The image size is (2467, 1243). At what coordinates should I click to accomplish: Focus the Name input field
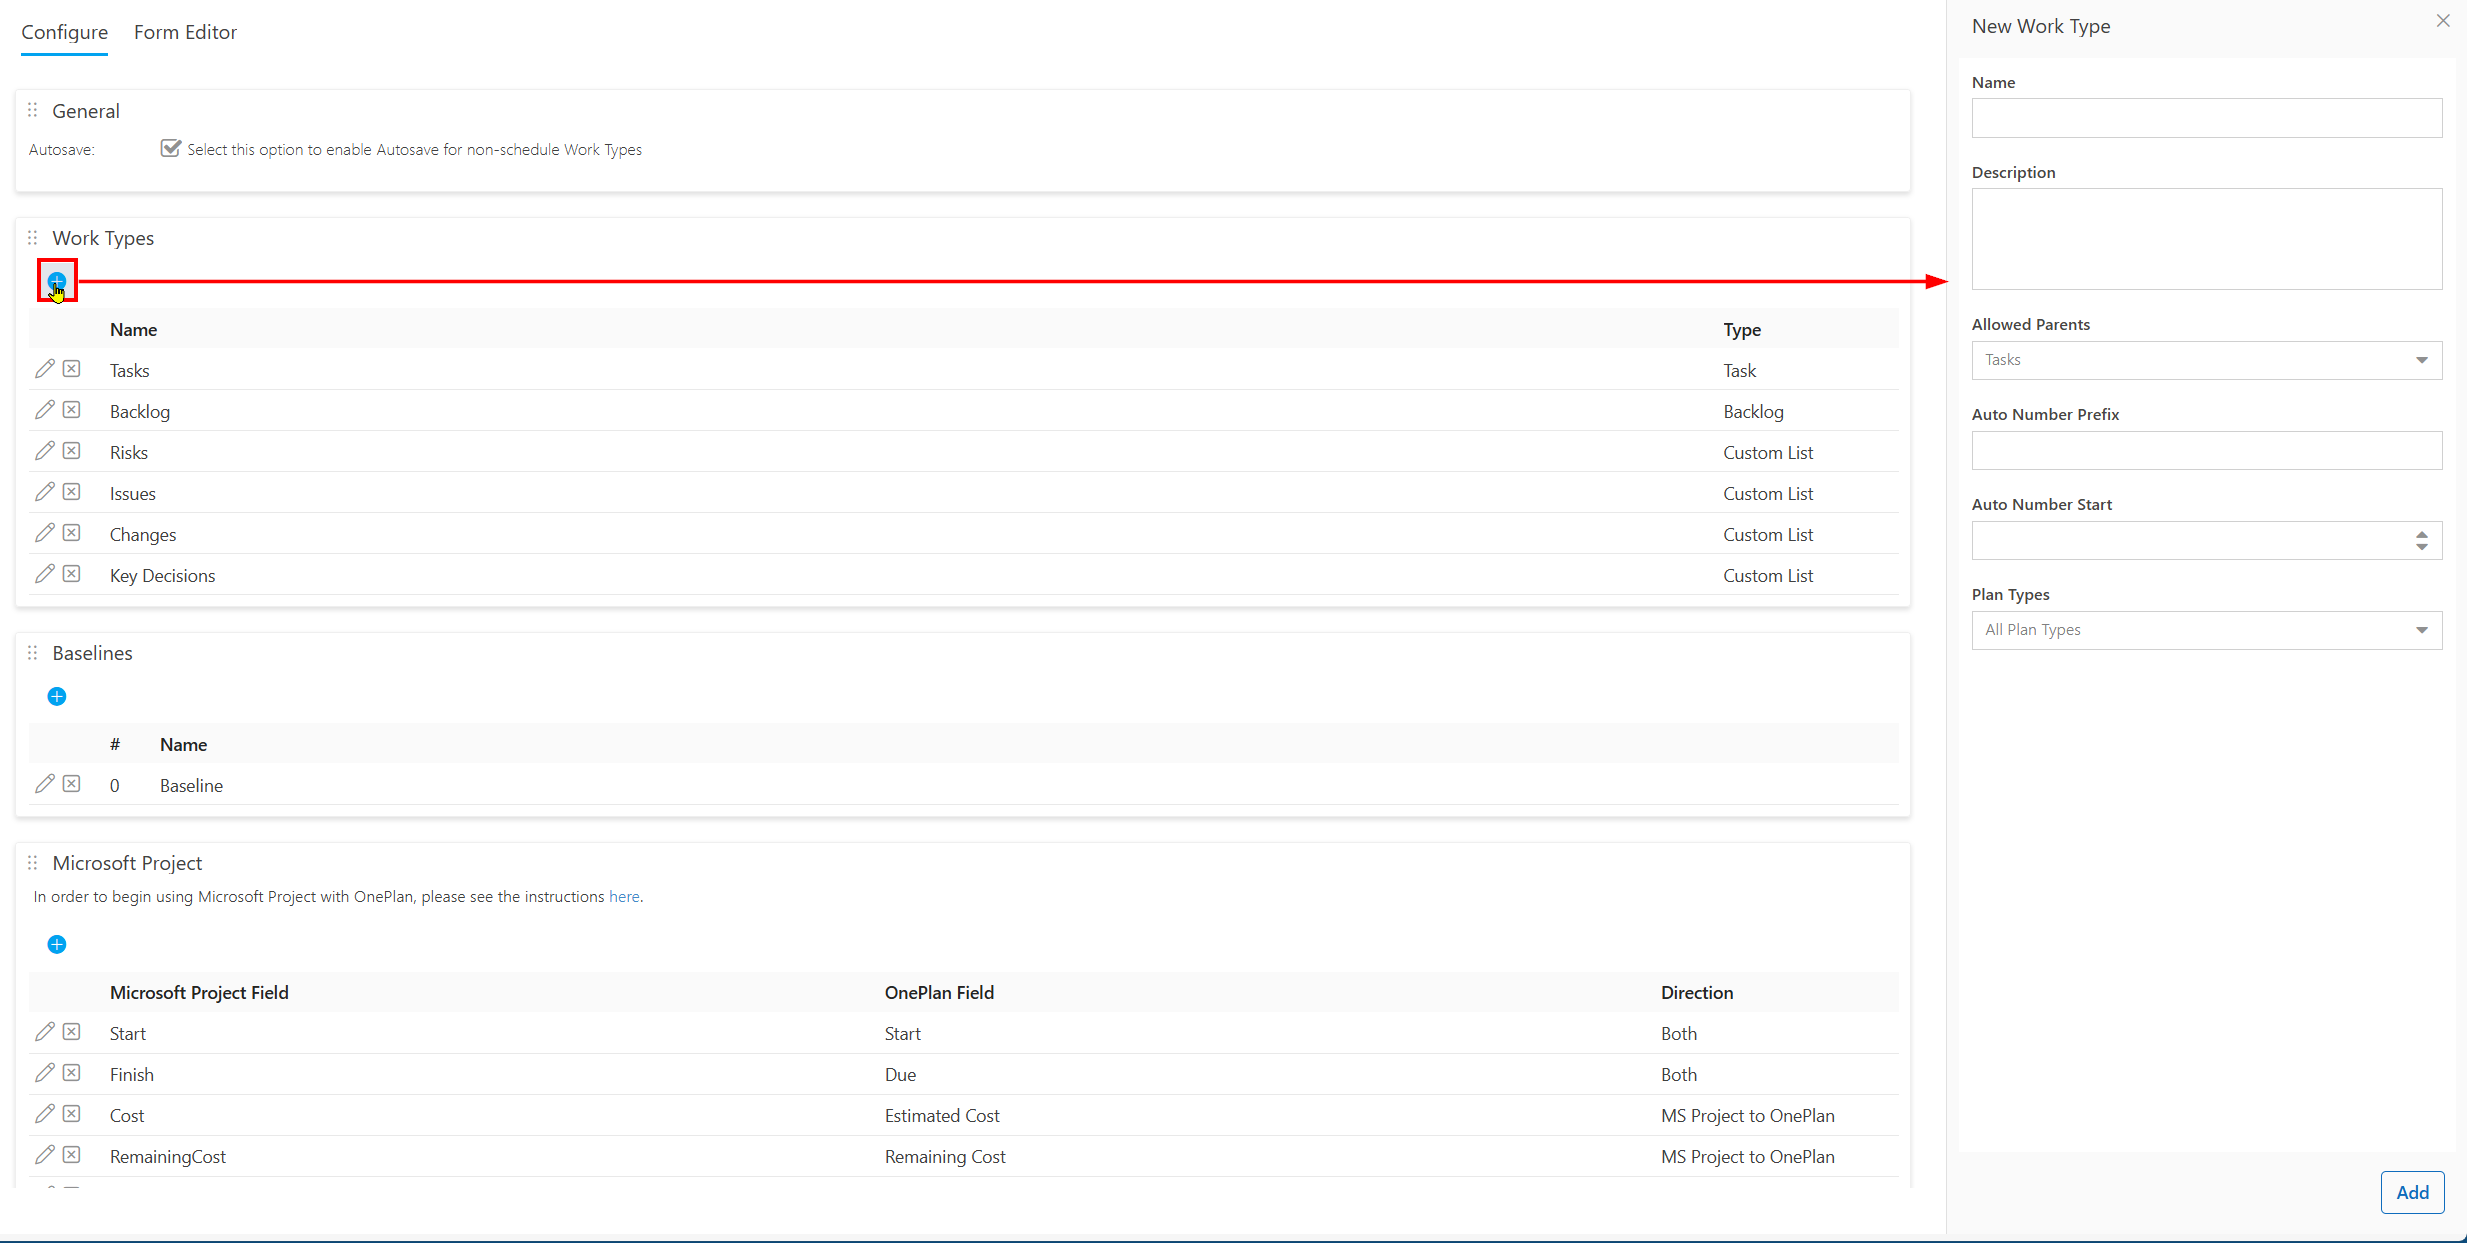pos(2206,118)
